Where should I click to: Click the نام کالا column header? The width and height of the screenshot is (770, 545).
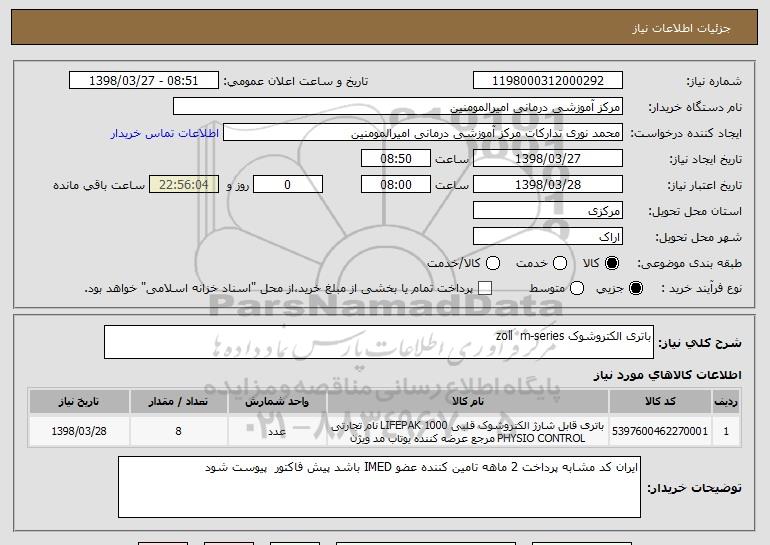point(468,402)
